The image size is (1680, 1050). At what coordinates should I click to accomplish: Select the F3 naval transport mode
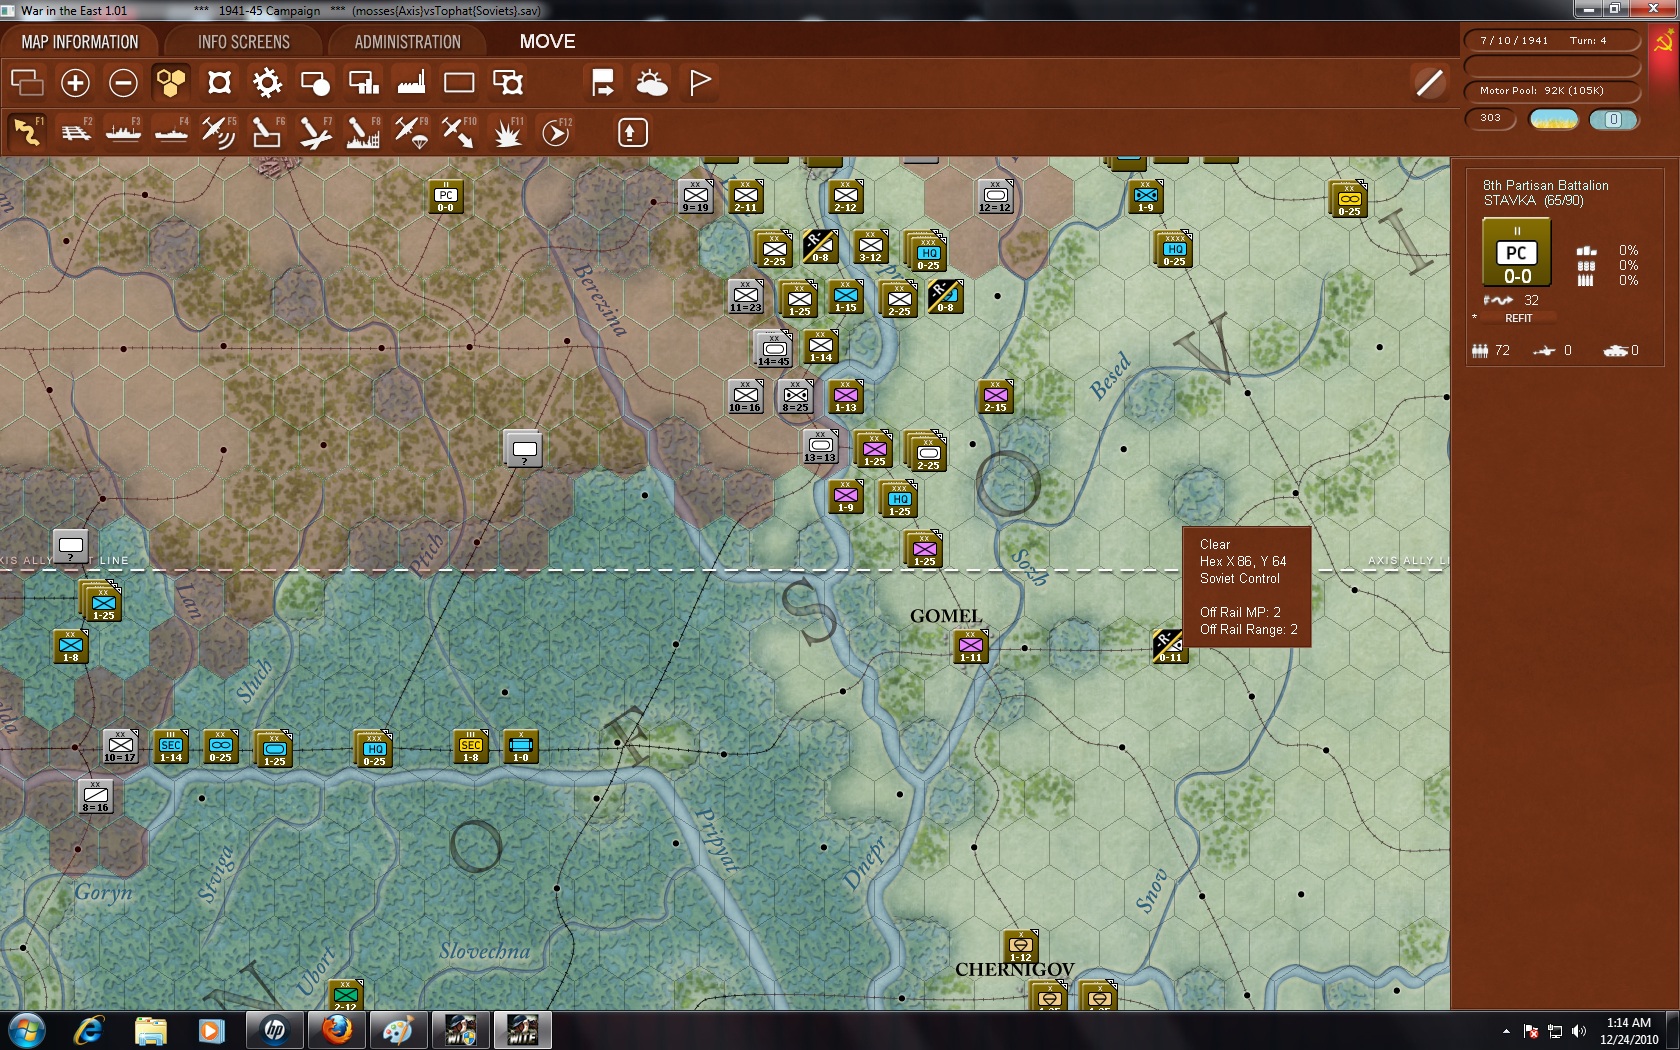[123, 132]
